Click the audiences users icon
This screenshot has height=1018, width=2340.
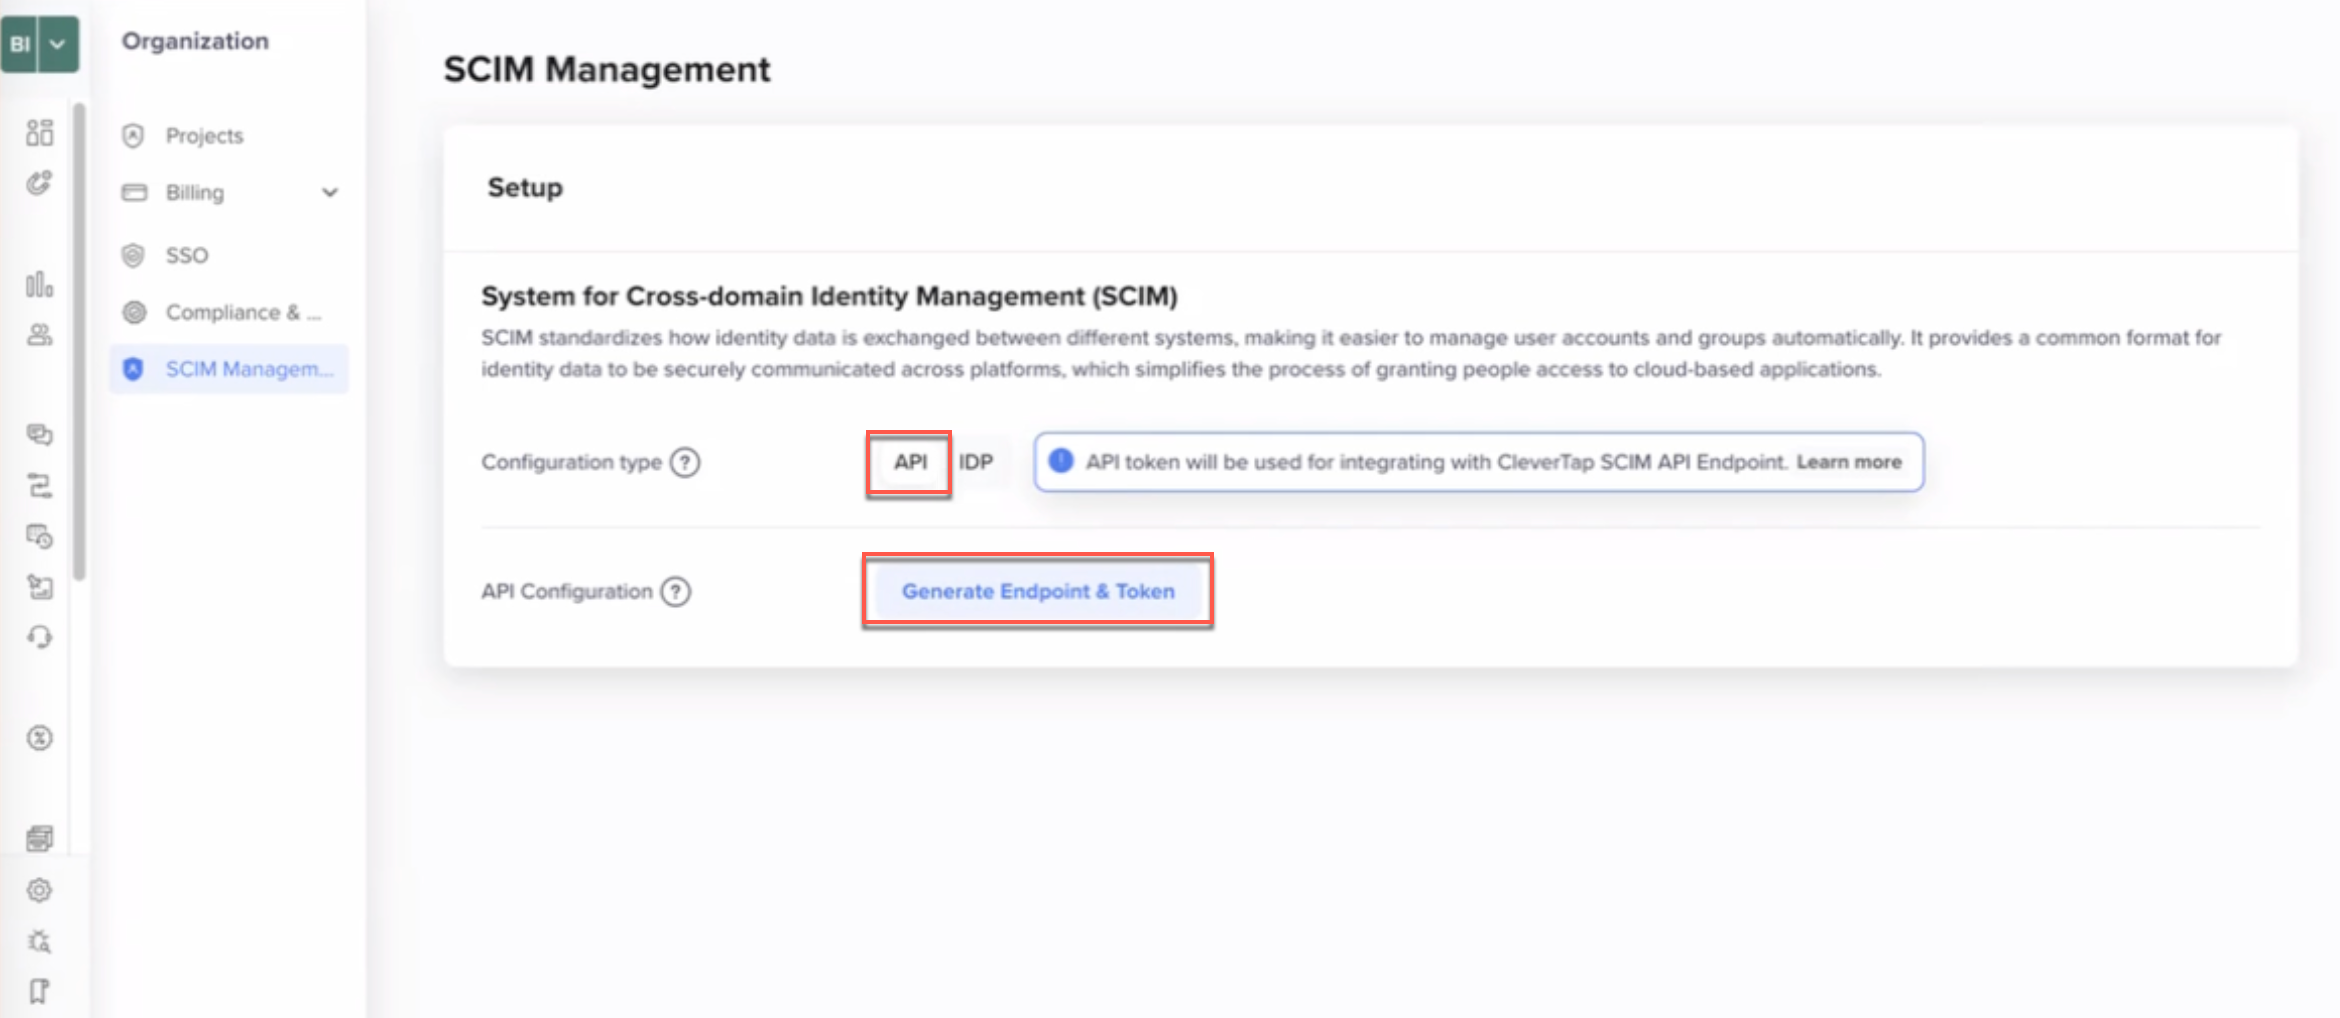coord(40,335)
